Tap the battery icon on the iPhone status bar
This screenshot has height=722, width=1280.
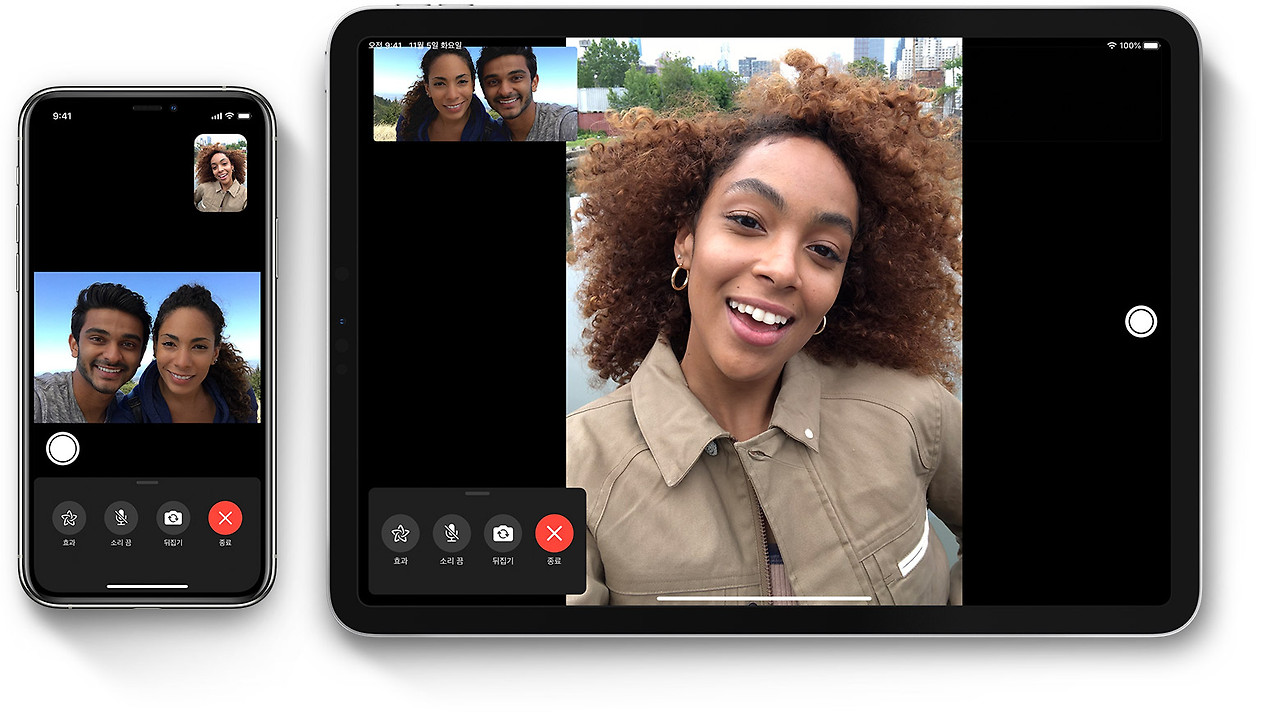(243, 116)
